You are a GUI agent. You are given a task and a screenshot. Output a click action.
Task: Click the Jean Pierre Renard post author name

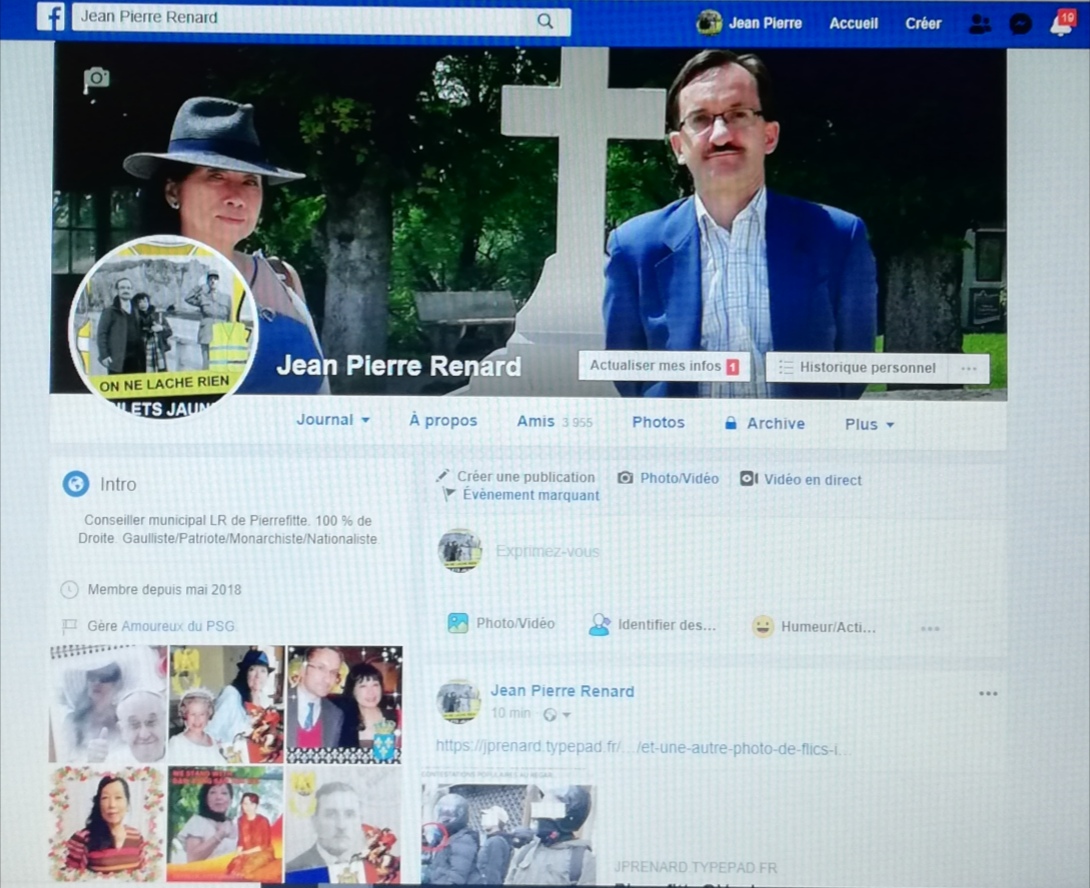coord(562,691)
